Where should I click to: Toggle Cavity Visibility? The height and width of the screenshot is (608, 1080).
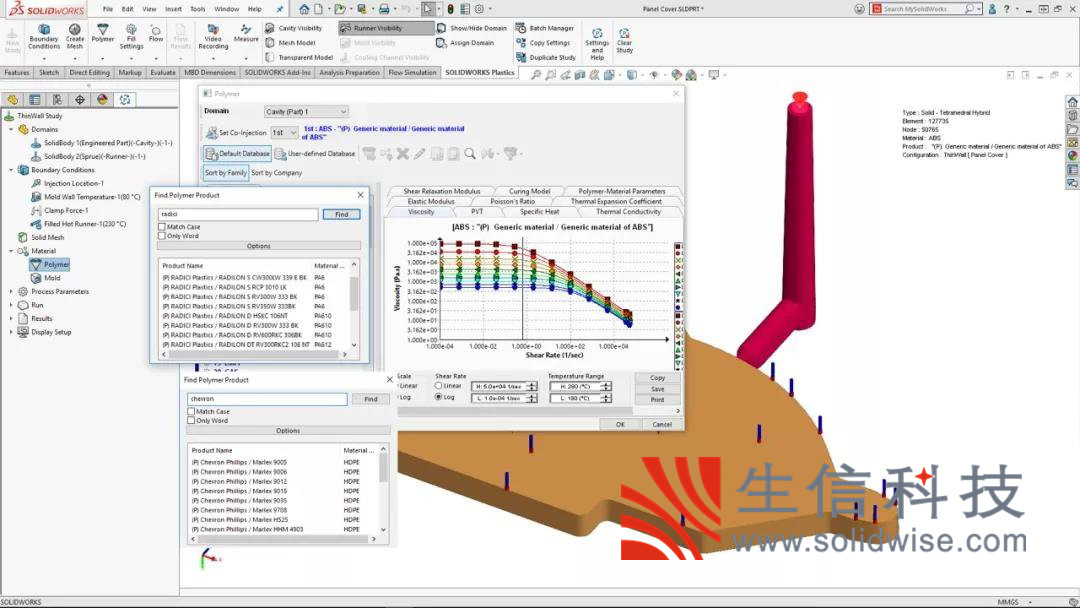pyautogui.click(x=293, y=28)
